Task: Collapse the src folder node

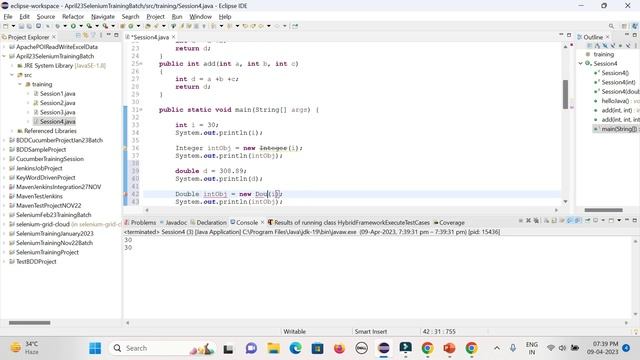Action: [x=12, y=75]
